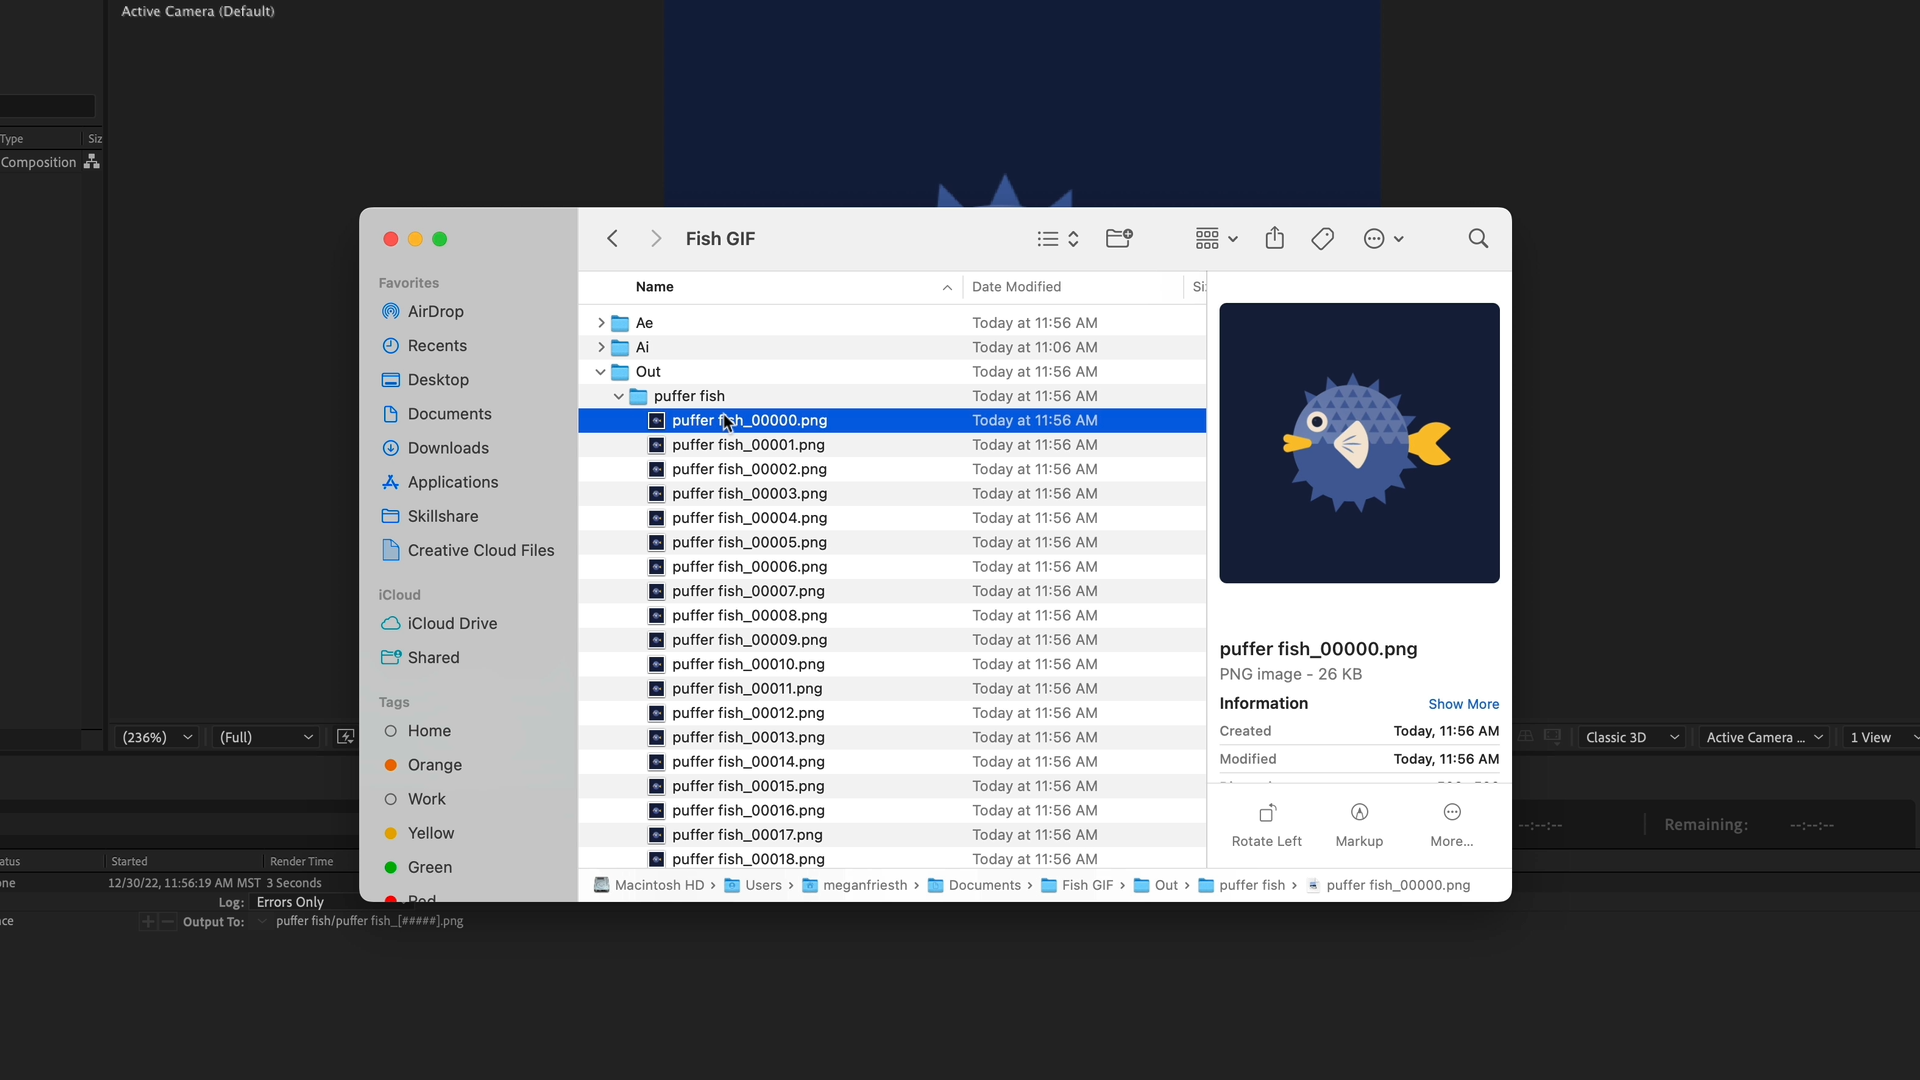Open Downloads in Finder sidebar

click(447, 448)
